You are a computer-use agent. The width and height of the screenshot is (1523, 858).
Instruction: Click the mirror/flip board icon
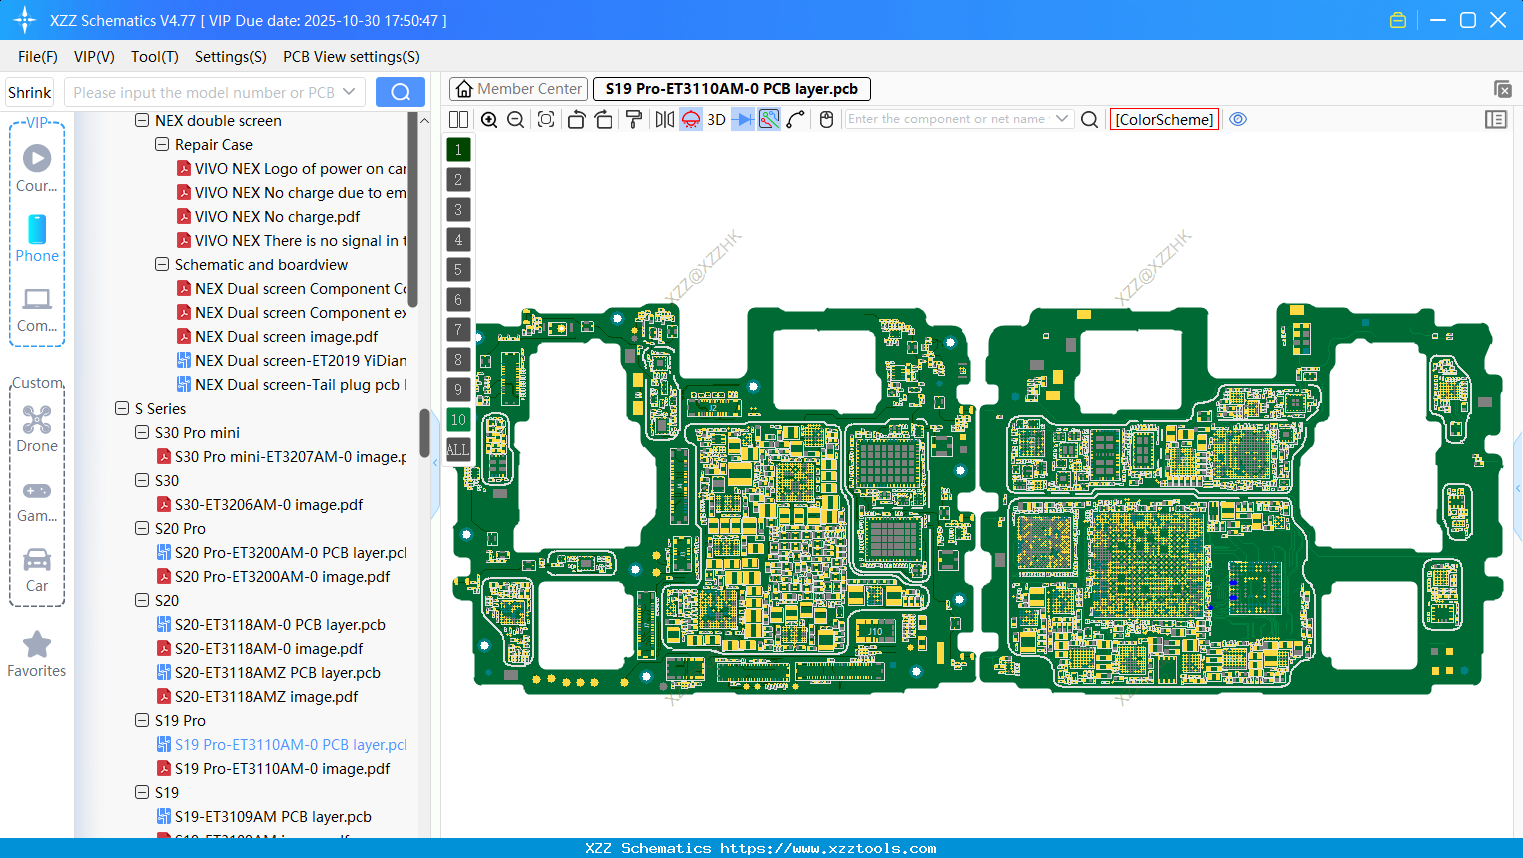(663, 119)
